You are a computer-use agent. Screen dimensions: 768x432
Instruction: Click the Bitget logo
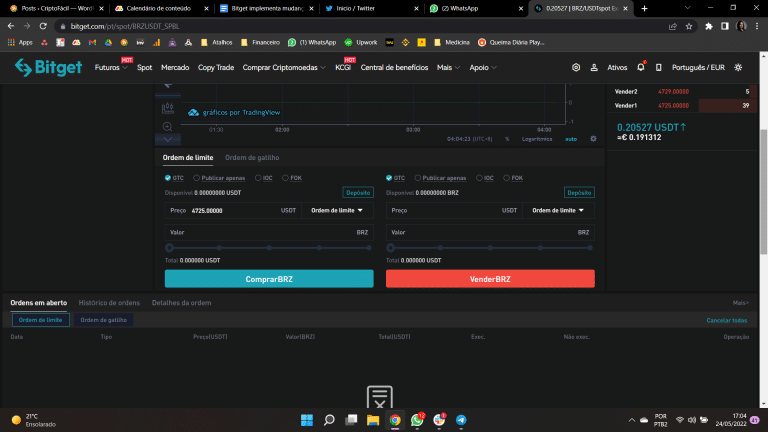pyautogui.click(x=48, y=67)
